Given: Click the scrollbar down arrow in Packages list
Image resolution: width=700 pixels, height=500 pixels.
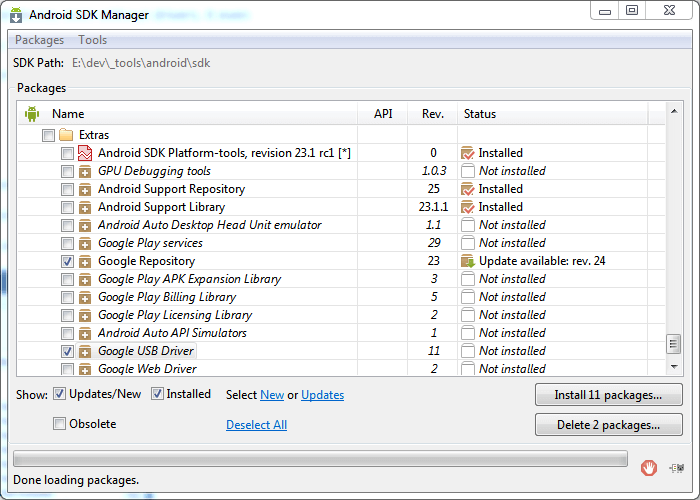Looking at the screenshot, I should [674, 367].
